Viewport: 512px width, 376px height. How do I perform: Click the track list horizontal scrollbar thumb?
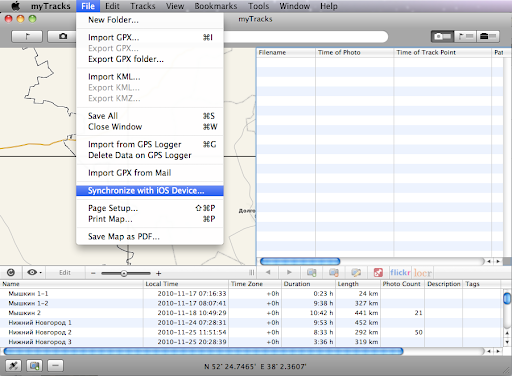[x=203, y=351]
